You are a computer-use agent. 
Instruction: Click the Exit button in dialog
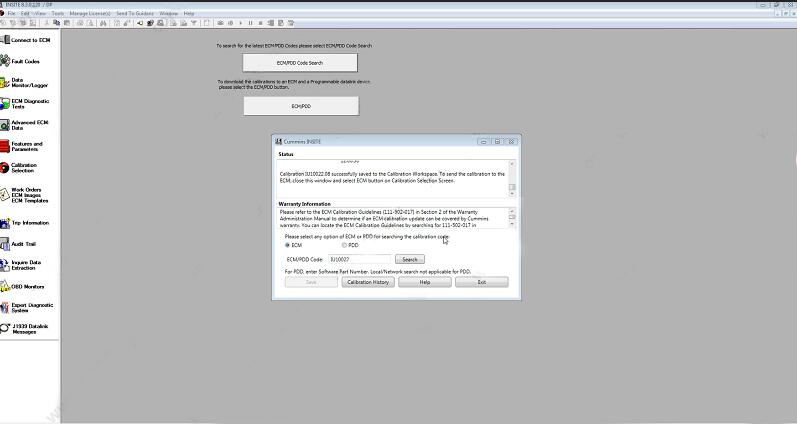tap(481, 282)
